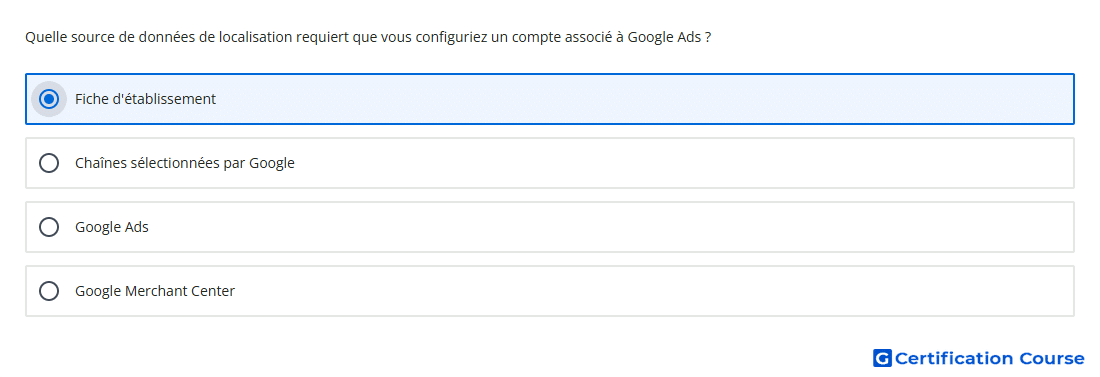Screen dimensions: 1100x377
Task: Select the Fiche d'établissement radio button
Action: pyautogui.click(x=49, y=99)
